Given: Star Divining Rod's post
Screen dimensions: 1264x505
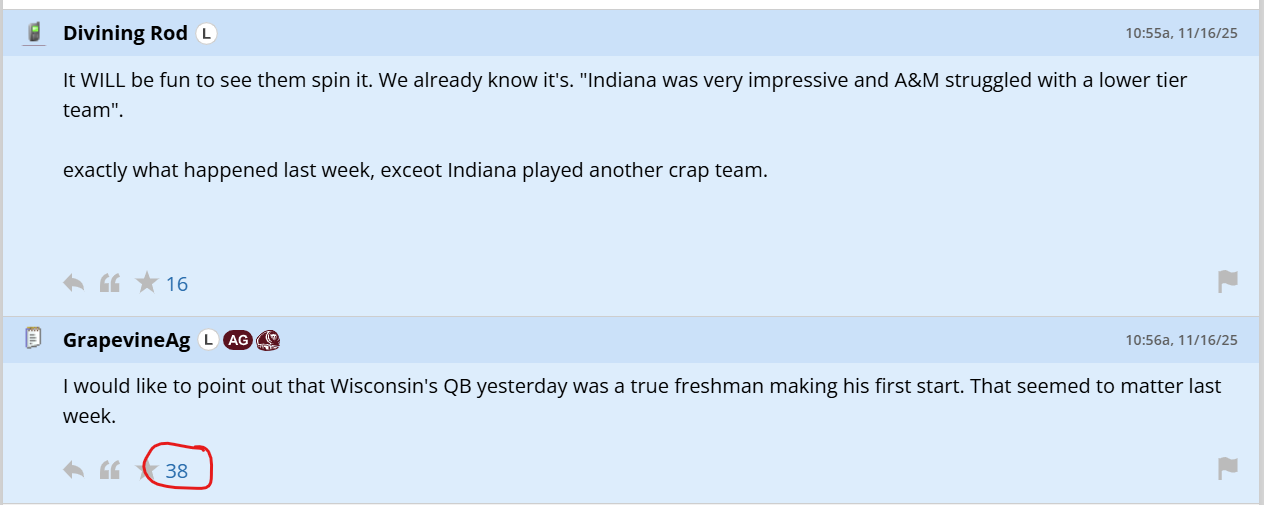Looking at the screenshot, I should click(147, 283).
